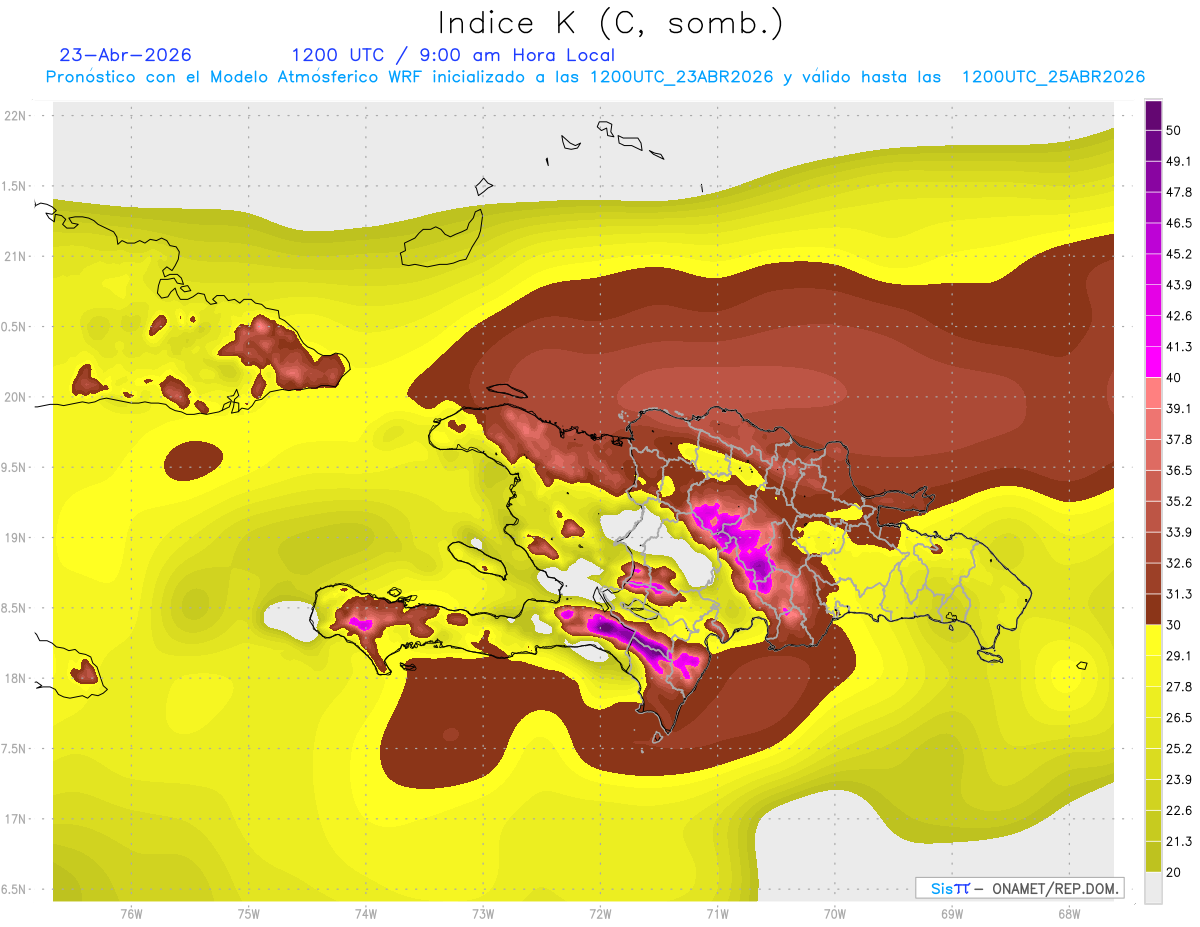
Task: Pick the dark purple swatch just below 50
Action: [1153, 146]
